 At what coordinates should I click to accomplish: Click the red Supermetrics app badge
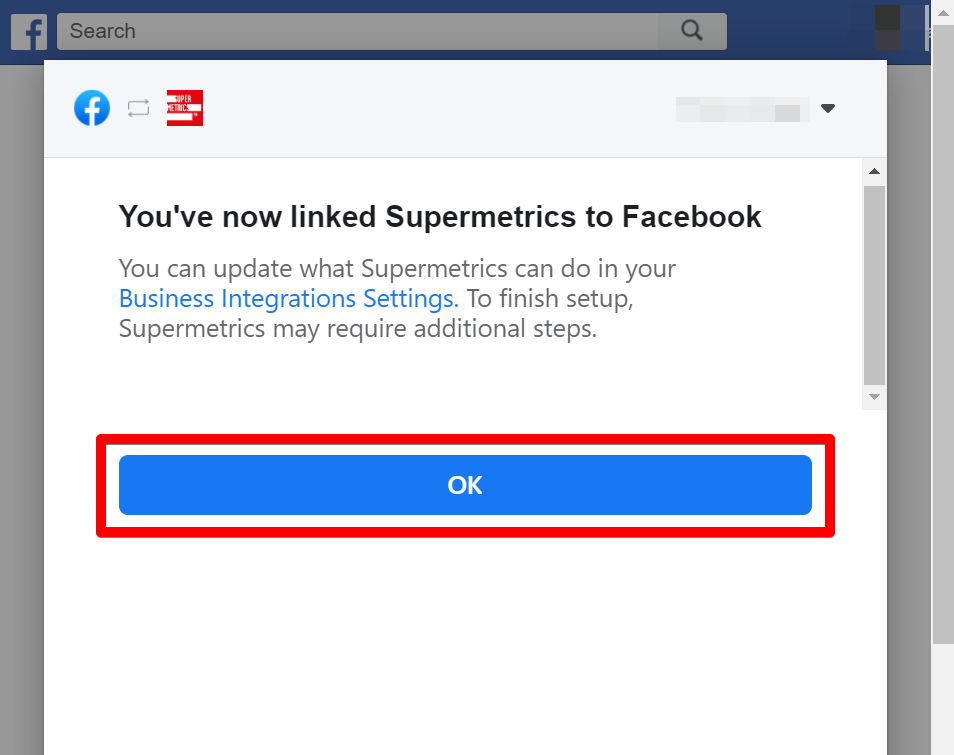coord(184,108)
